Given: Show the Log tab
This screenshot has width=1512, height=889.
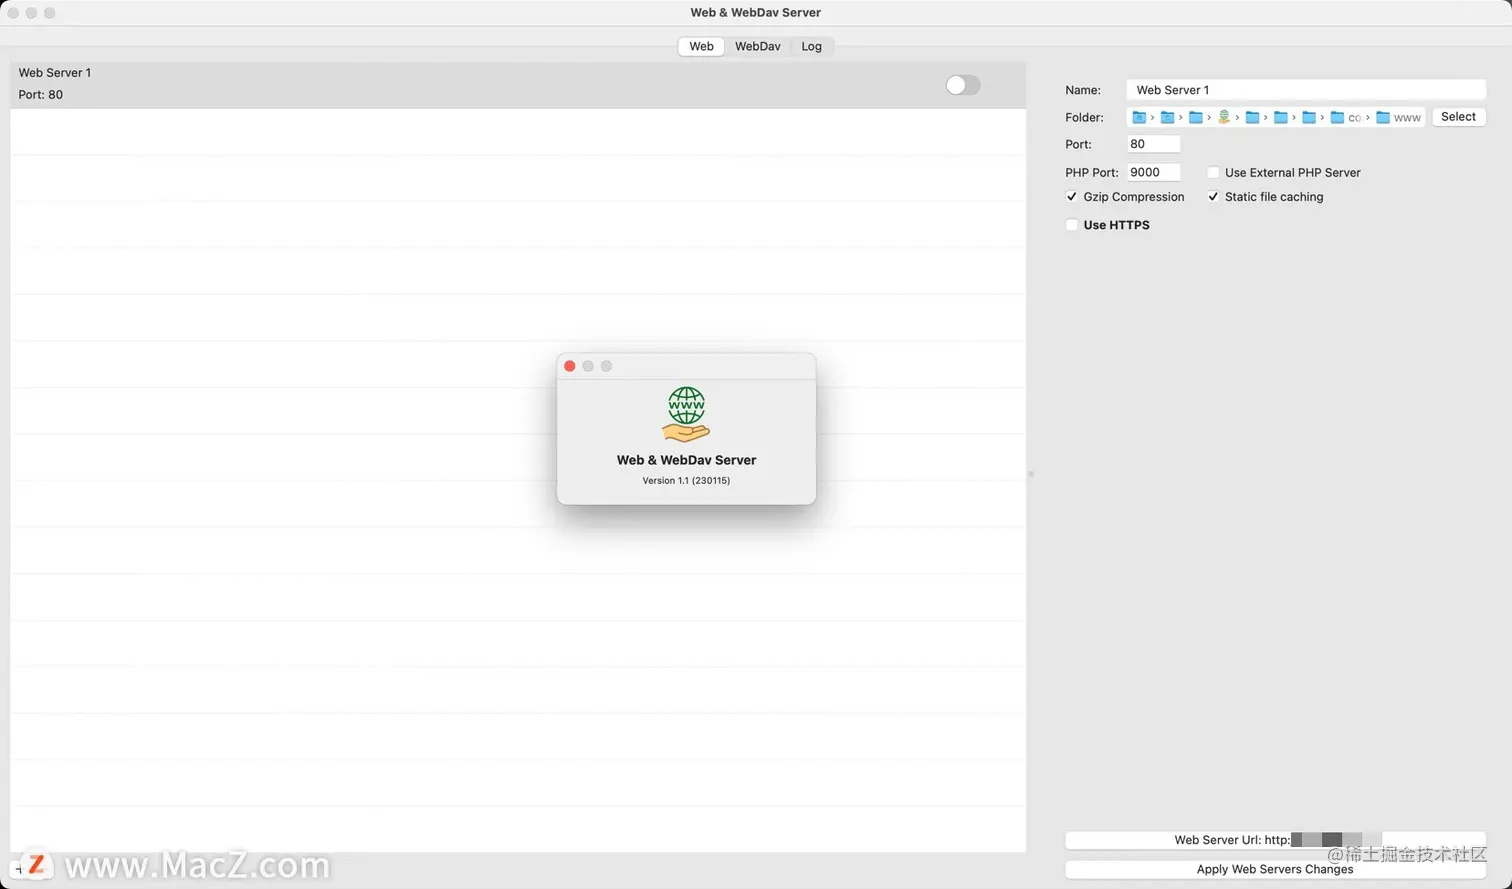Looking at the screenshot, I should point(811,46).
